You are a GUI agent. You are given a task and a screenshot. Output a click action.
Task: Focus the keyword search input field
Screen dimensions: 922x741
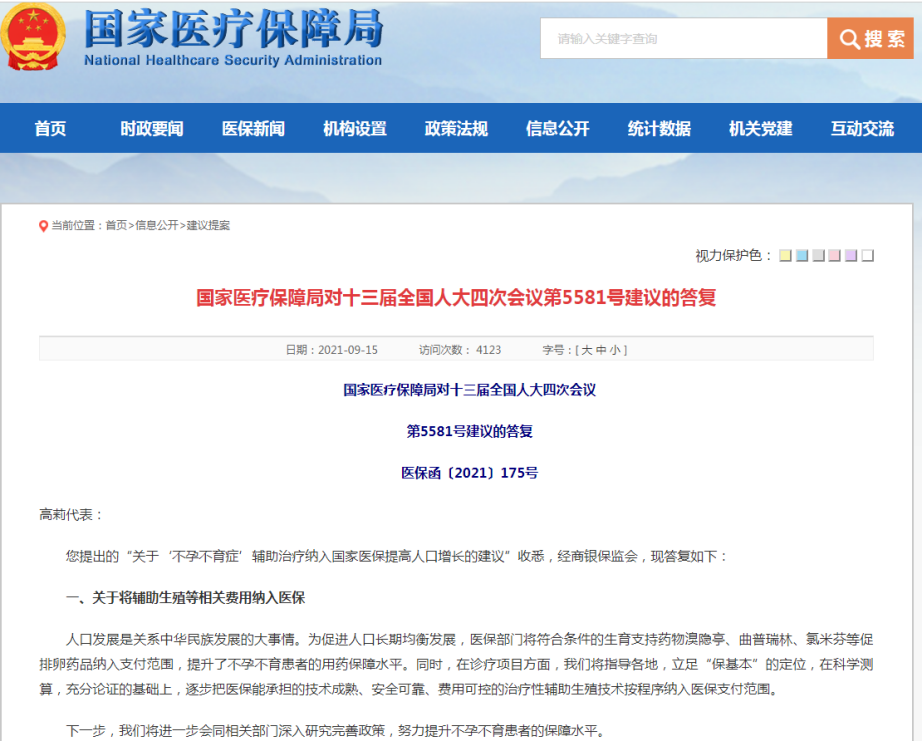684,38
